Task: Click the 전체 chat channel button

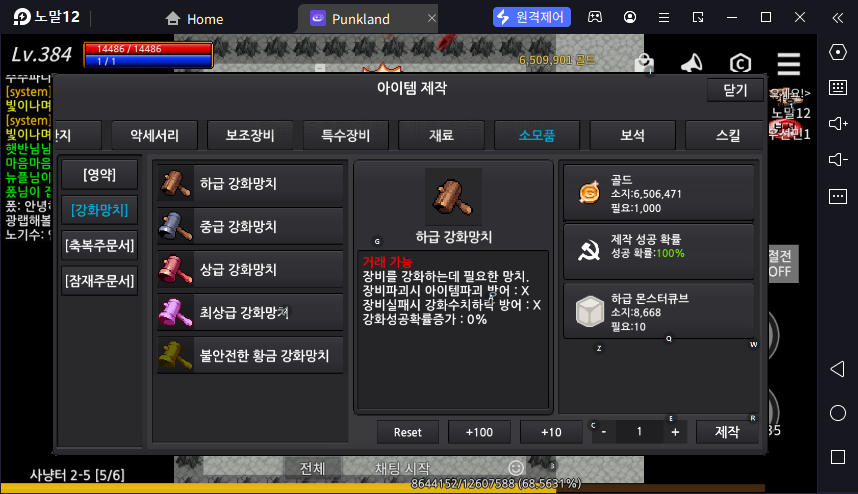Action: coord(312,468)
